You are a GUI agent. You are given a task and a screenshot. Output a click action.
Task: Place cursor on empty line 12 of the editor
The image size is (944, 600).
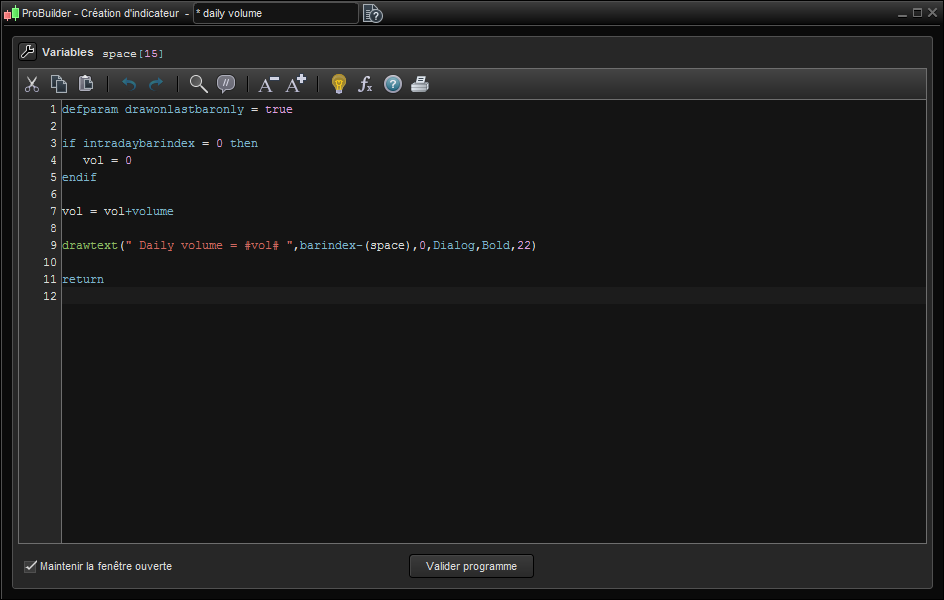click(x=400, y=296)
